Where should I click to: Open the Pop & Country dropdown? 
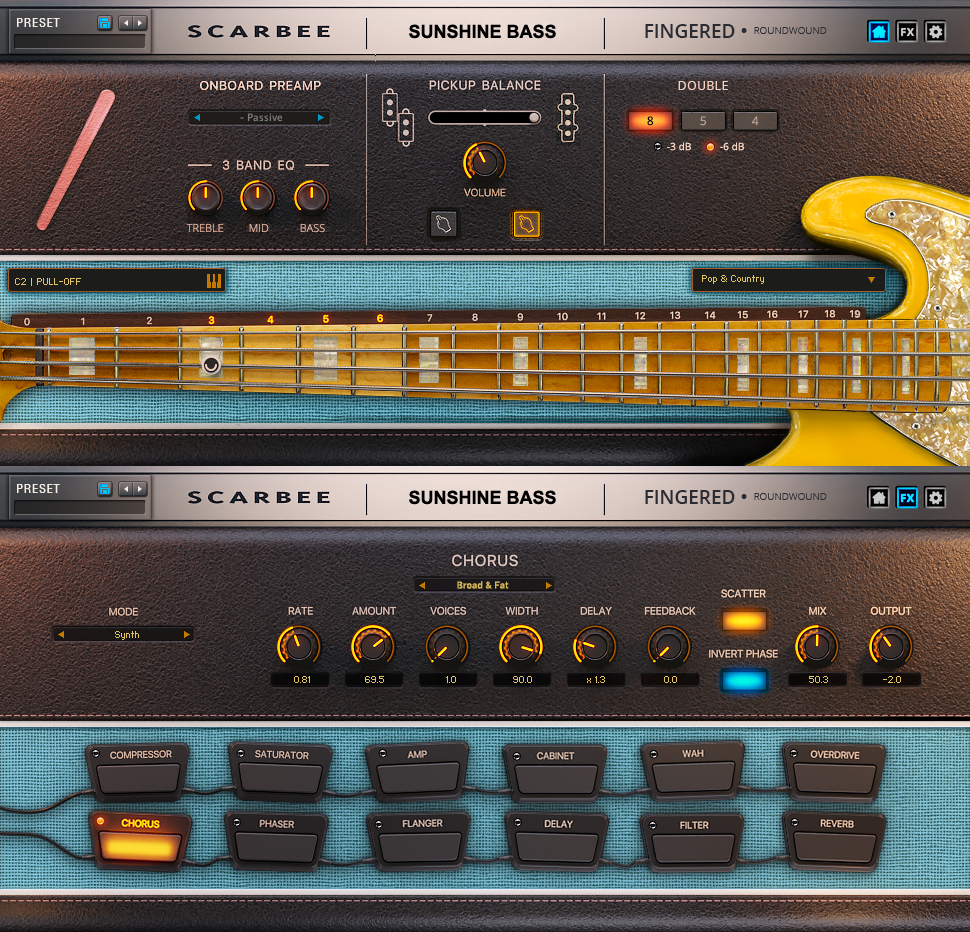coord(788,280)
